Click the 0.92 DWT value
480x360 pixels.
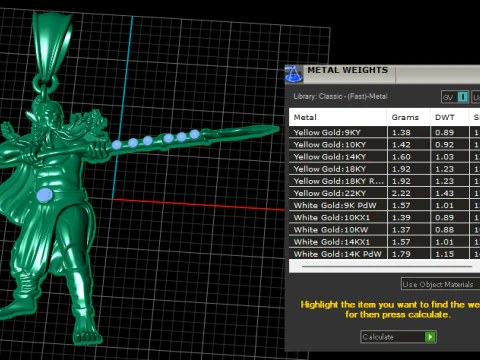coord(444,145)
